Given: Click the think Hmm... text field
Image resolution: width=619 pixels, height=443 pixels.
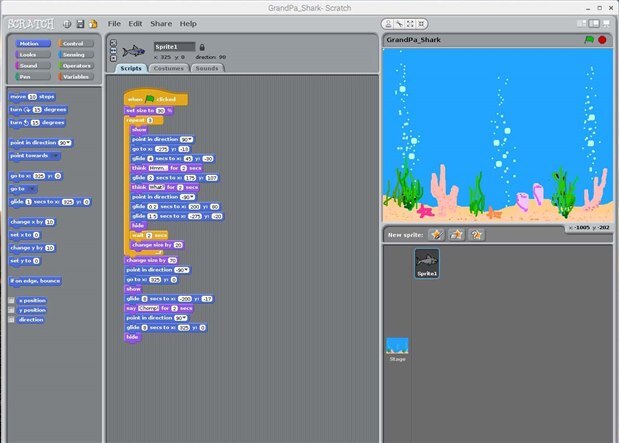Looking at the screenshot, I should click(158, 168).
